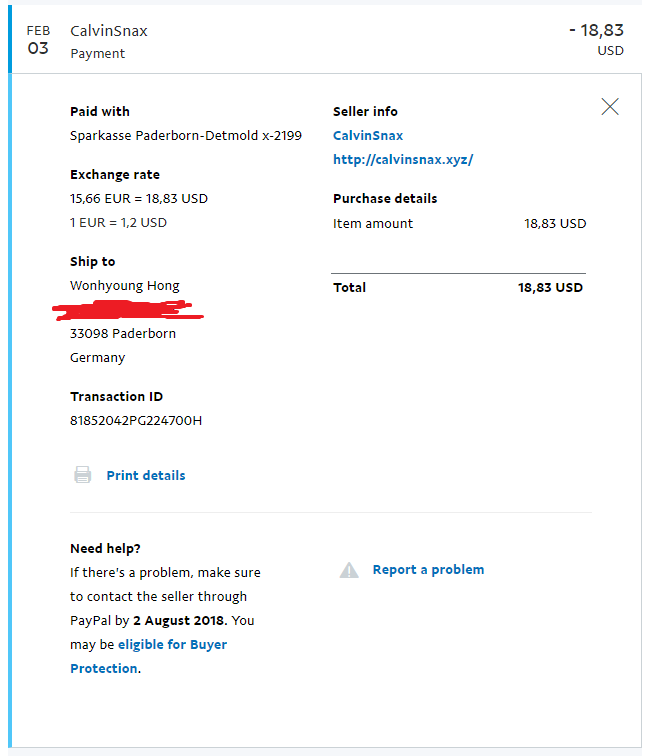This screenshot has width=650, height=756.
Task: Click the Payment label under CalvinSnax
Action: (97, 54)
